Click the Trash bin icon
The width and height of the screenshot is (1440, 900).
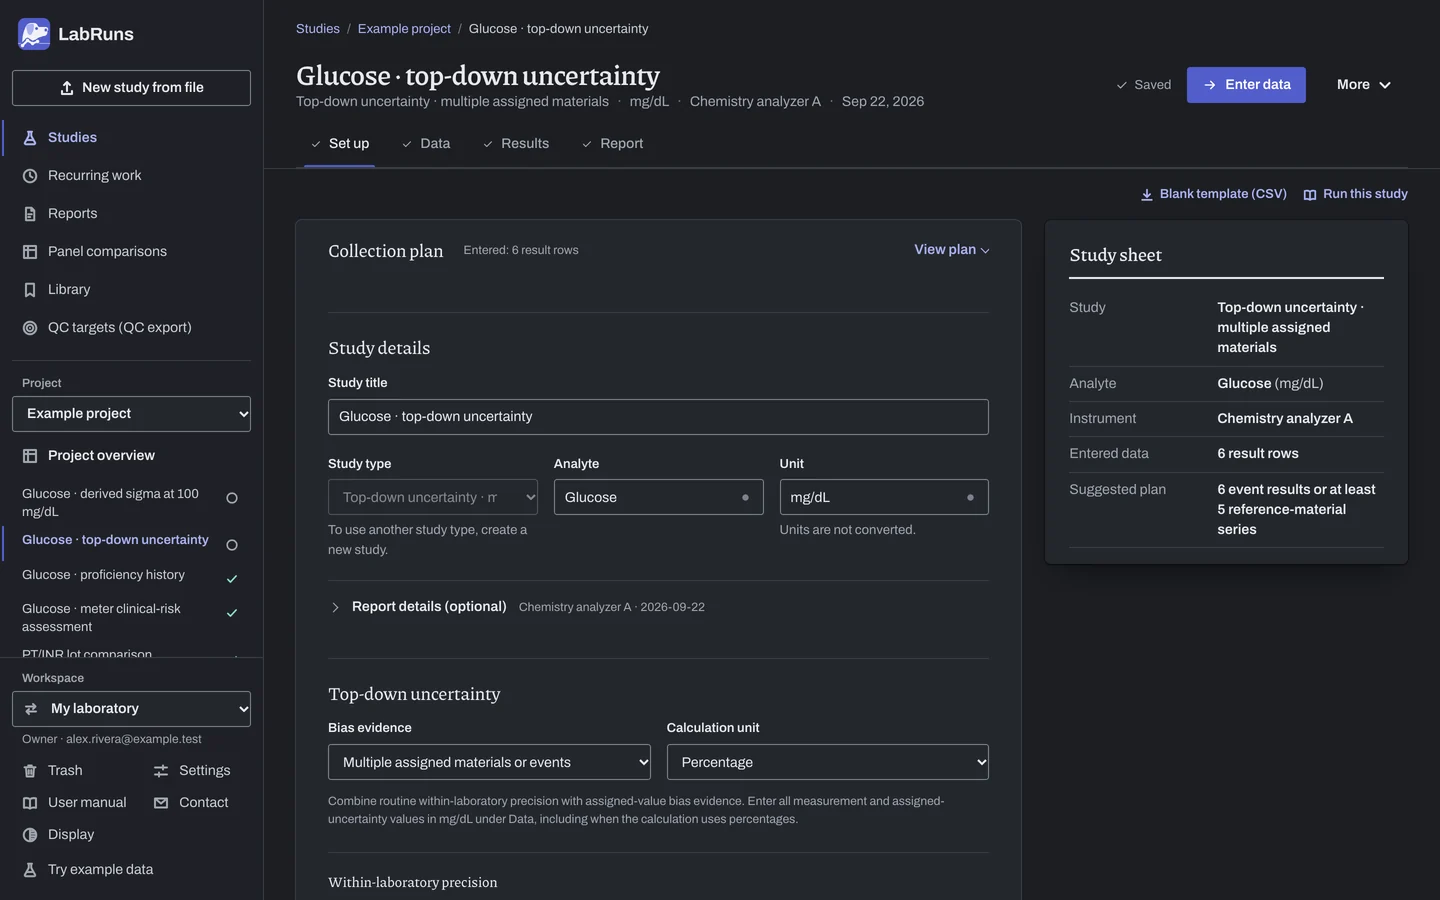pyautogui.click(x=30, y=771)
